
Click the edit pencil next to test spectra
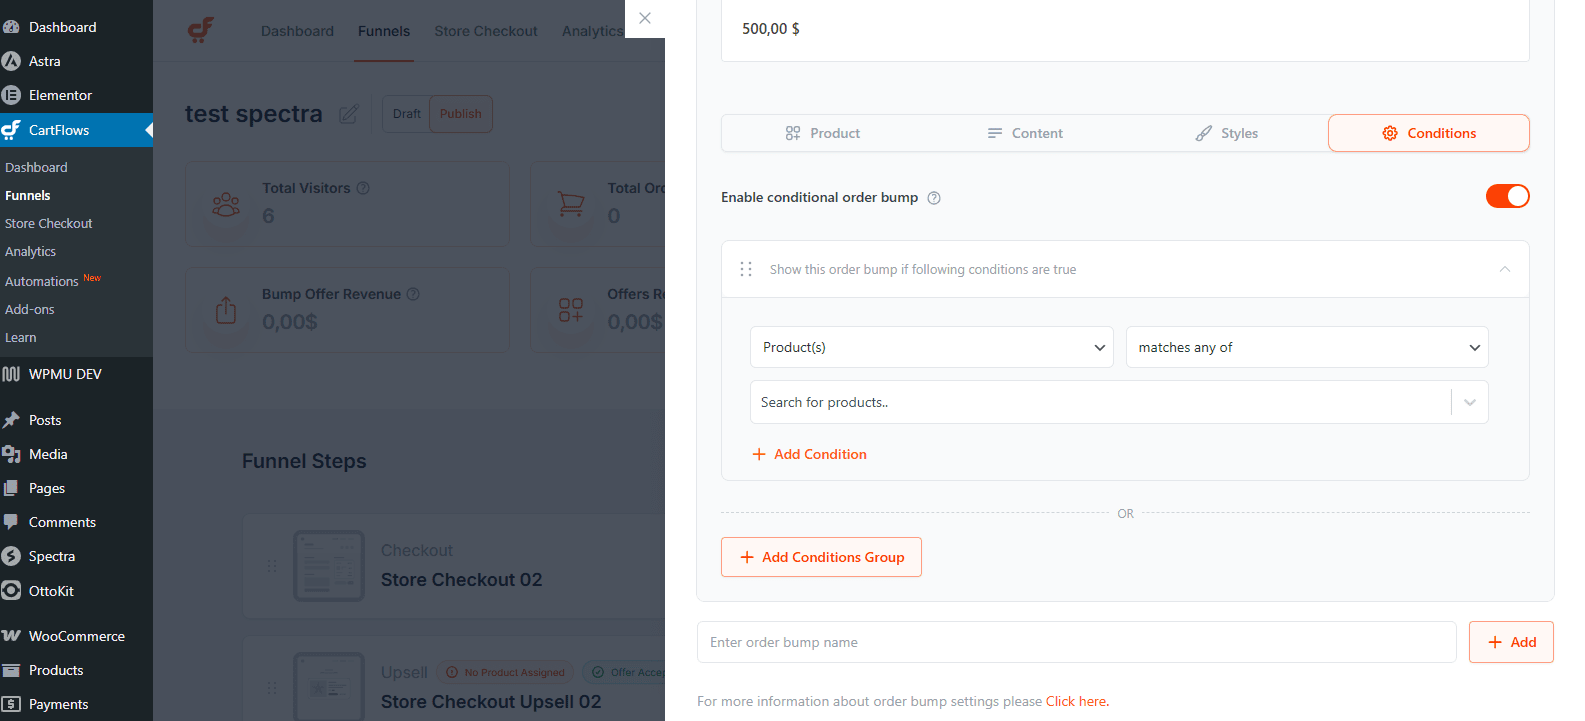coord(348,114)
